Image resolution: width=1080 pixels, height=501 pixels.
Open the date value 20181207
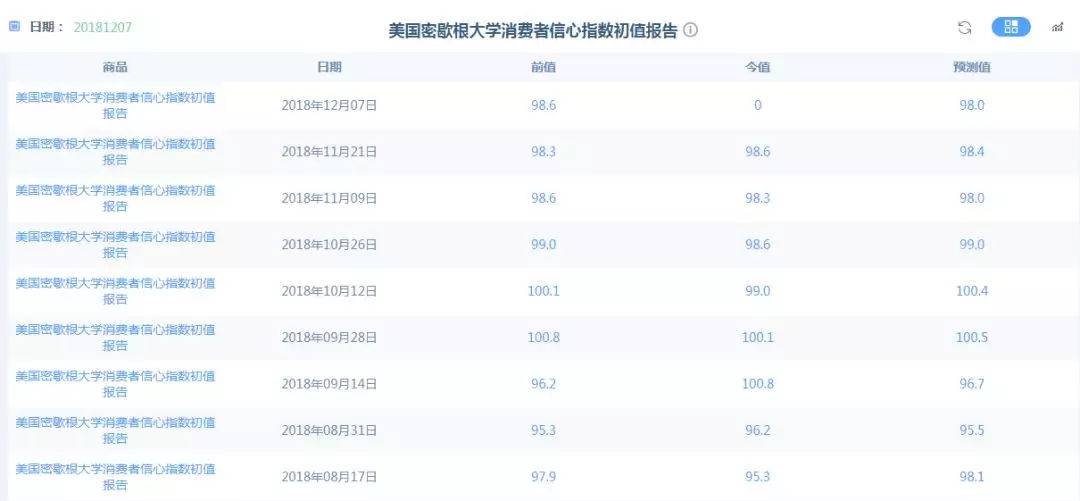click(x=103, y=28)
